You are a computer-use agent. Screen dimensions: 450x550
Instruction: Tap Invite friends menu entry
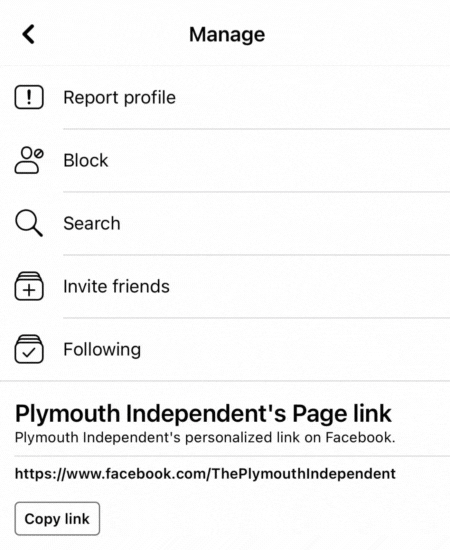click(x=225, y=286)
